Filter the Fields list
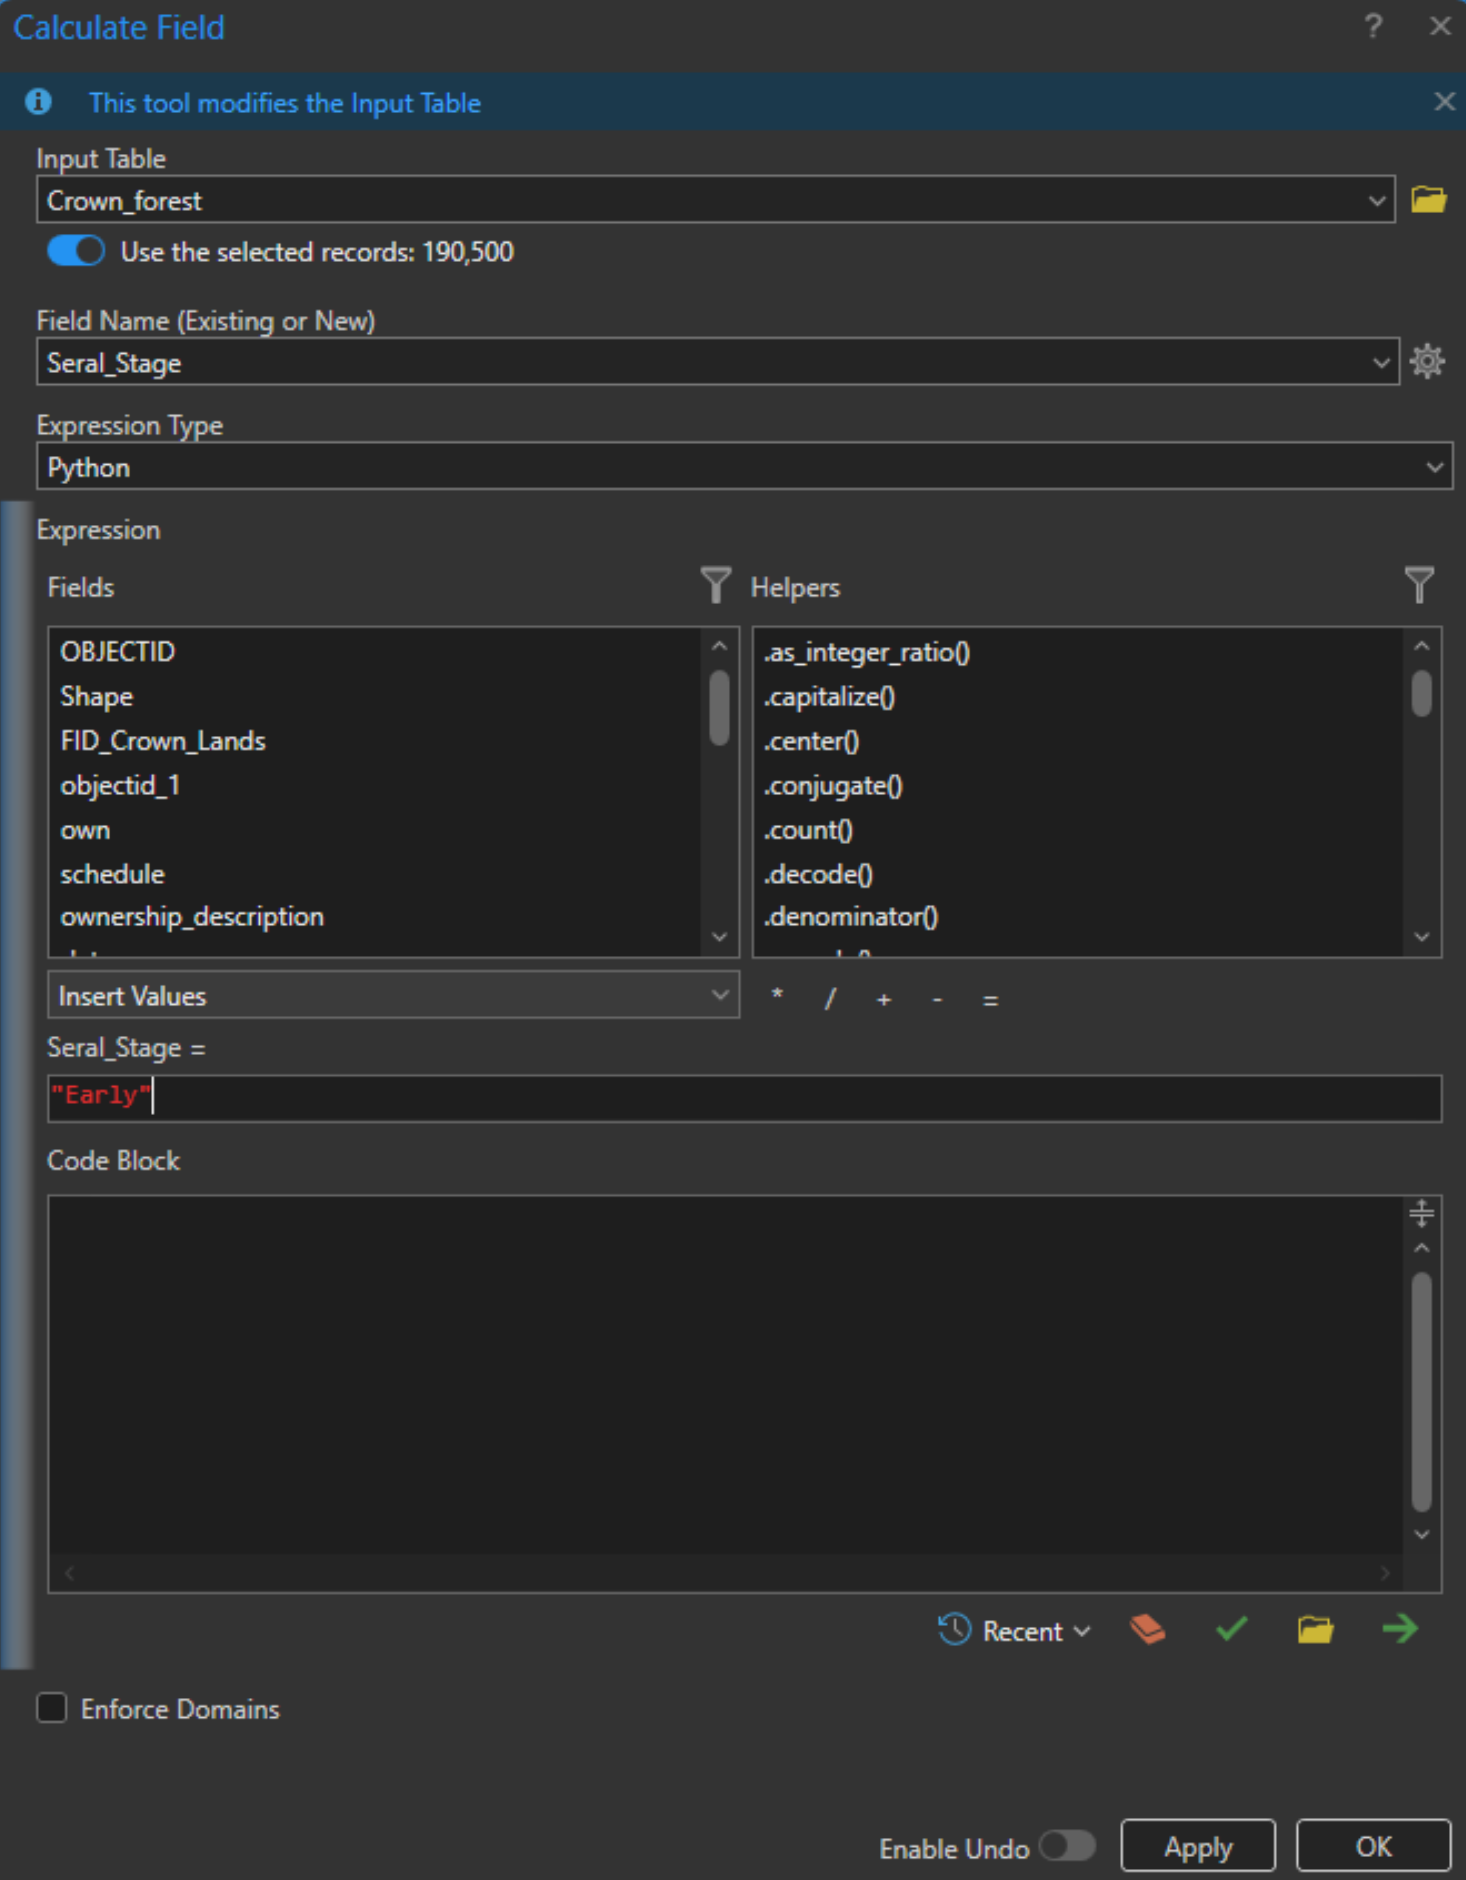Viewport: 1466px width, 1880px height. pyautogui.click(x=715, y=585)
